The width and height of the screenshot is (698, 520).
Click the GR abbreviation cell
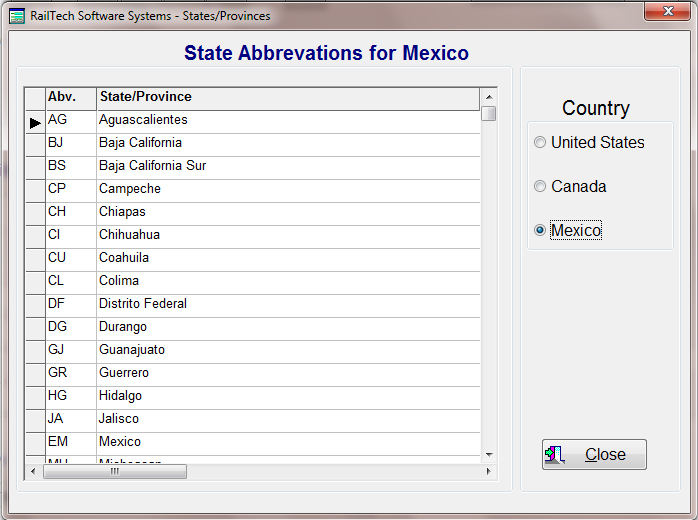point(71,375)
